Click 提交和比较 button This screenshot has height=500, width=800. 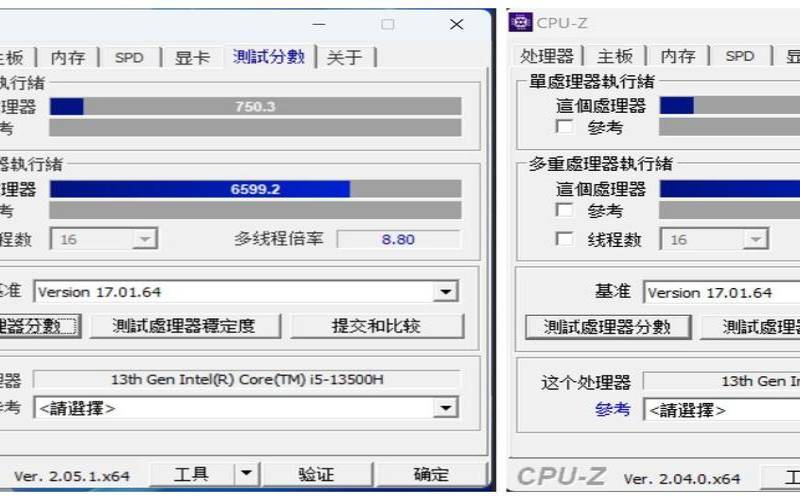pos(377,326)
